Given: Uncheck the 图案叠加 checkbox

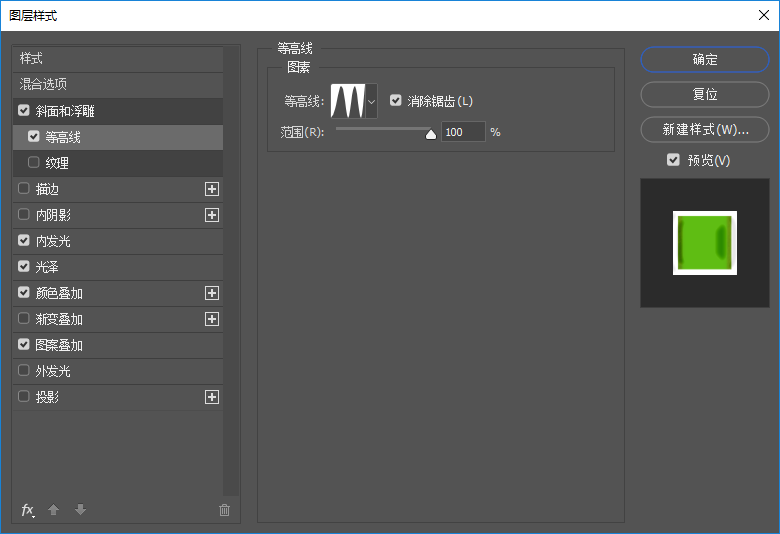Looking at the screenshot, I should pos(24,344).
